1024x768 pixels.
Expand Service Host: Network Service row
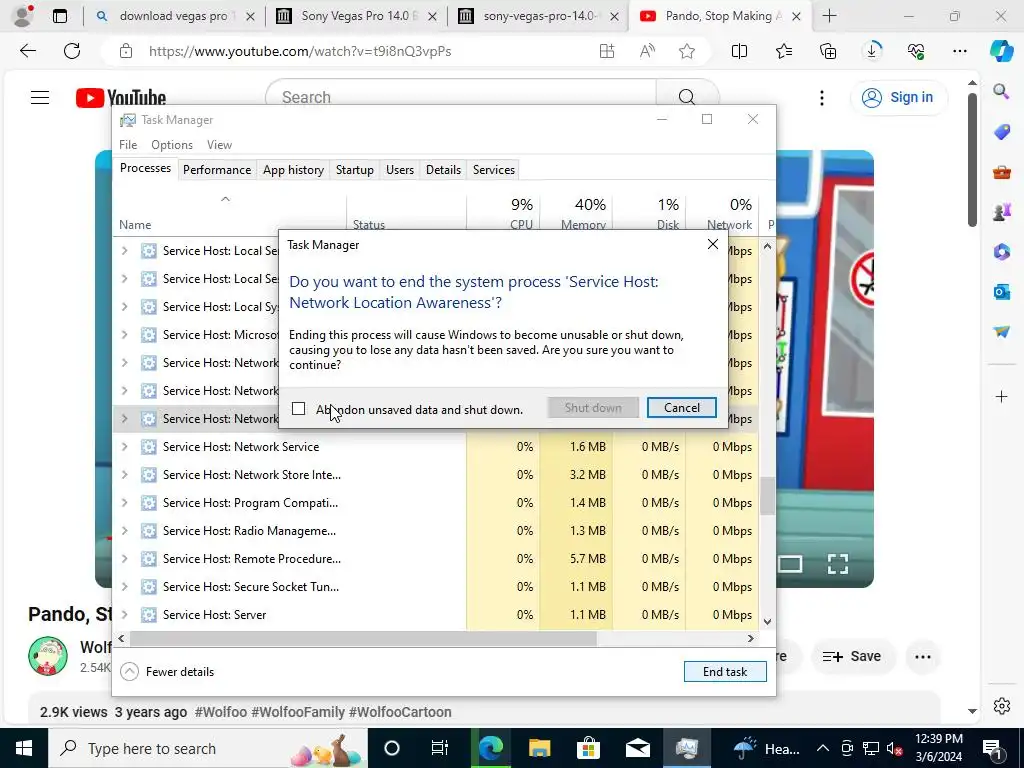[124, 447]
